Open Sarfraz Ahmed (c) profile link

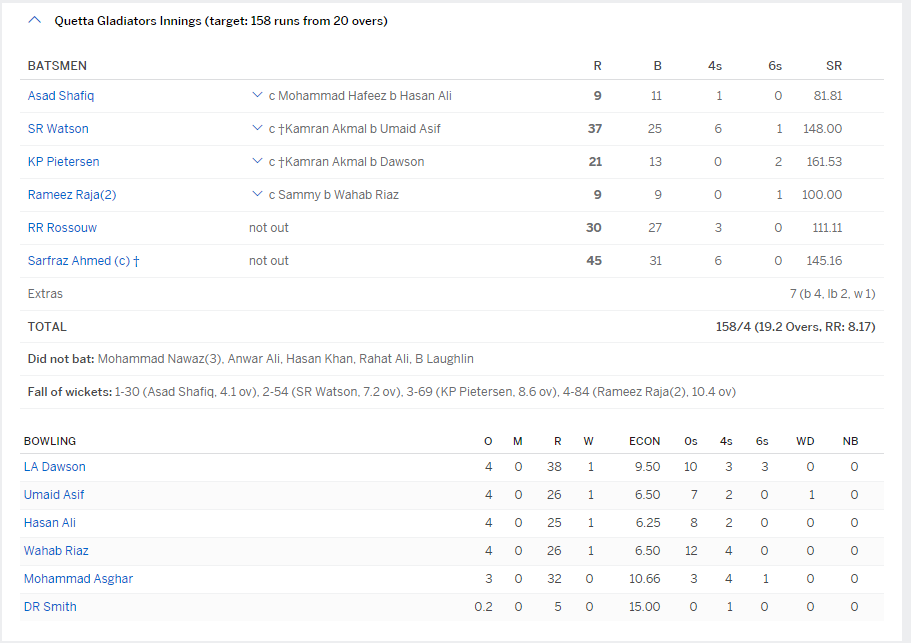pyautogui.click(x=83, y=261)
